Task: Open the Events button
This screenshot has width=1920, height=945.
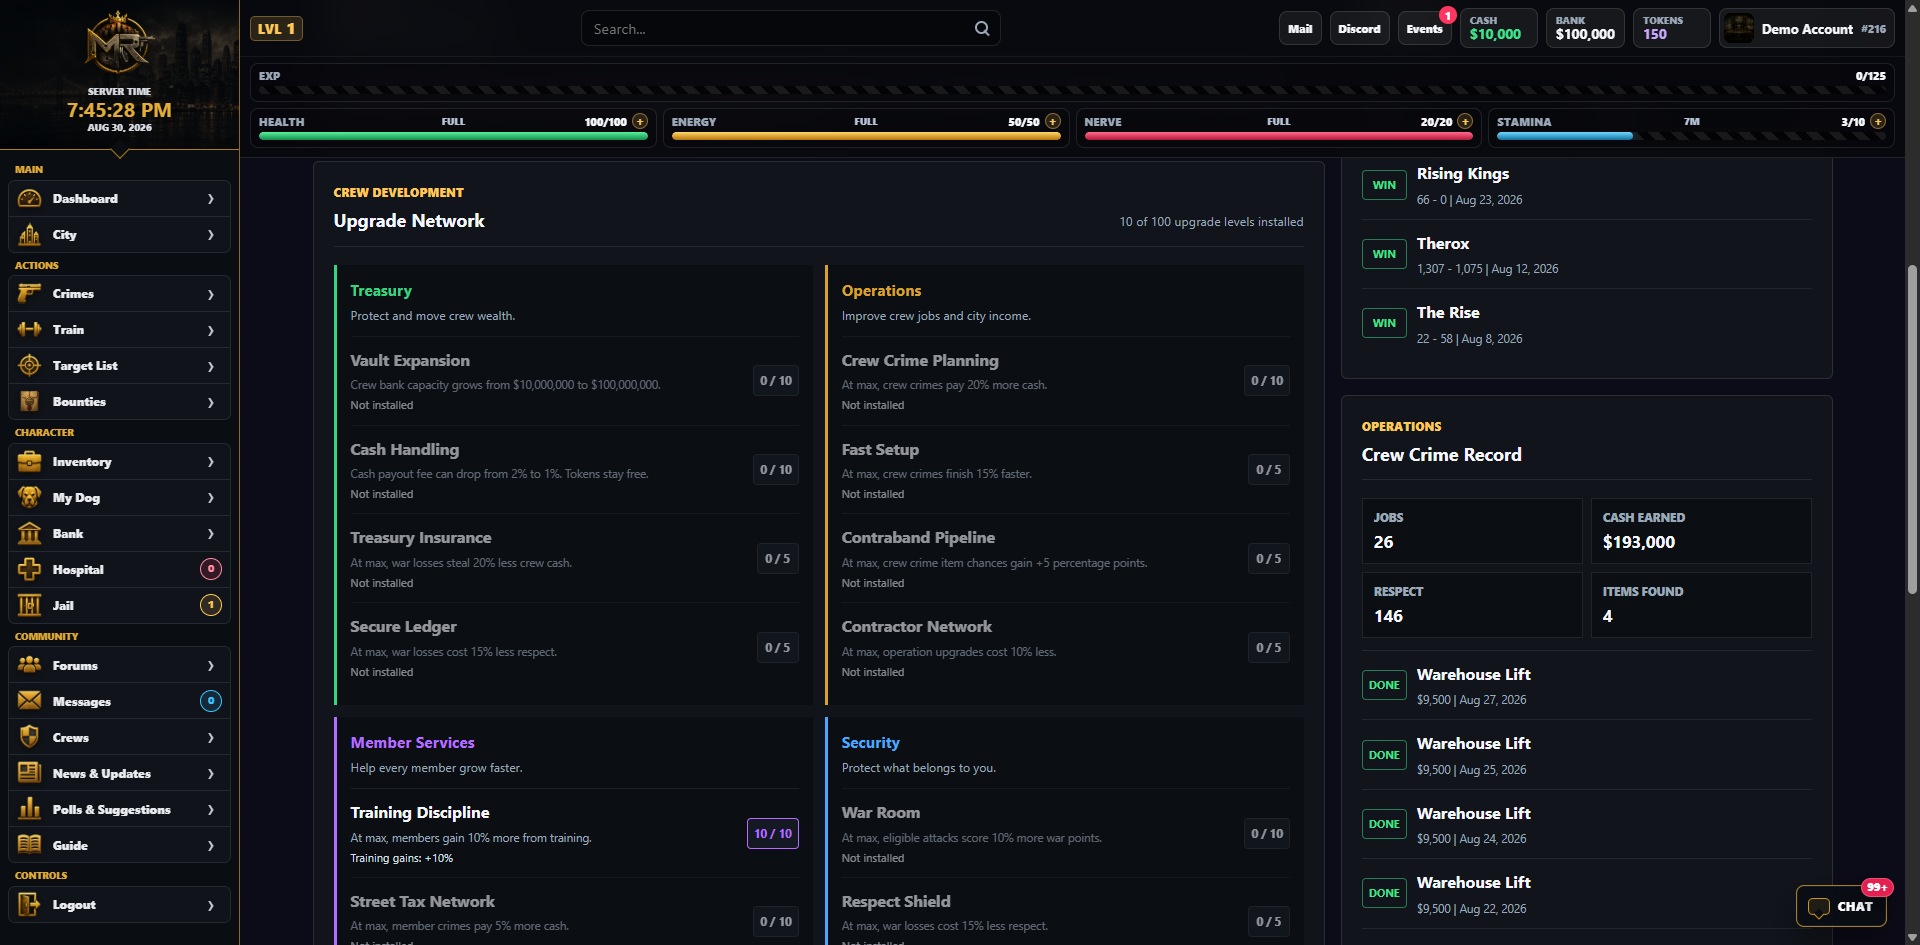Action: pyautogui.click(x=1424, y=29)
